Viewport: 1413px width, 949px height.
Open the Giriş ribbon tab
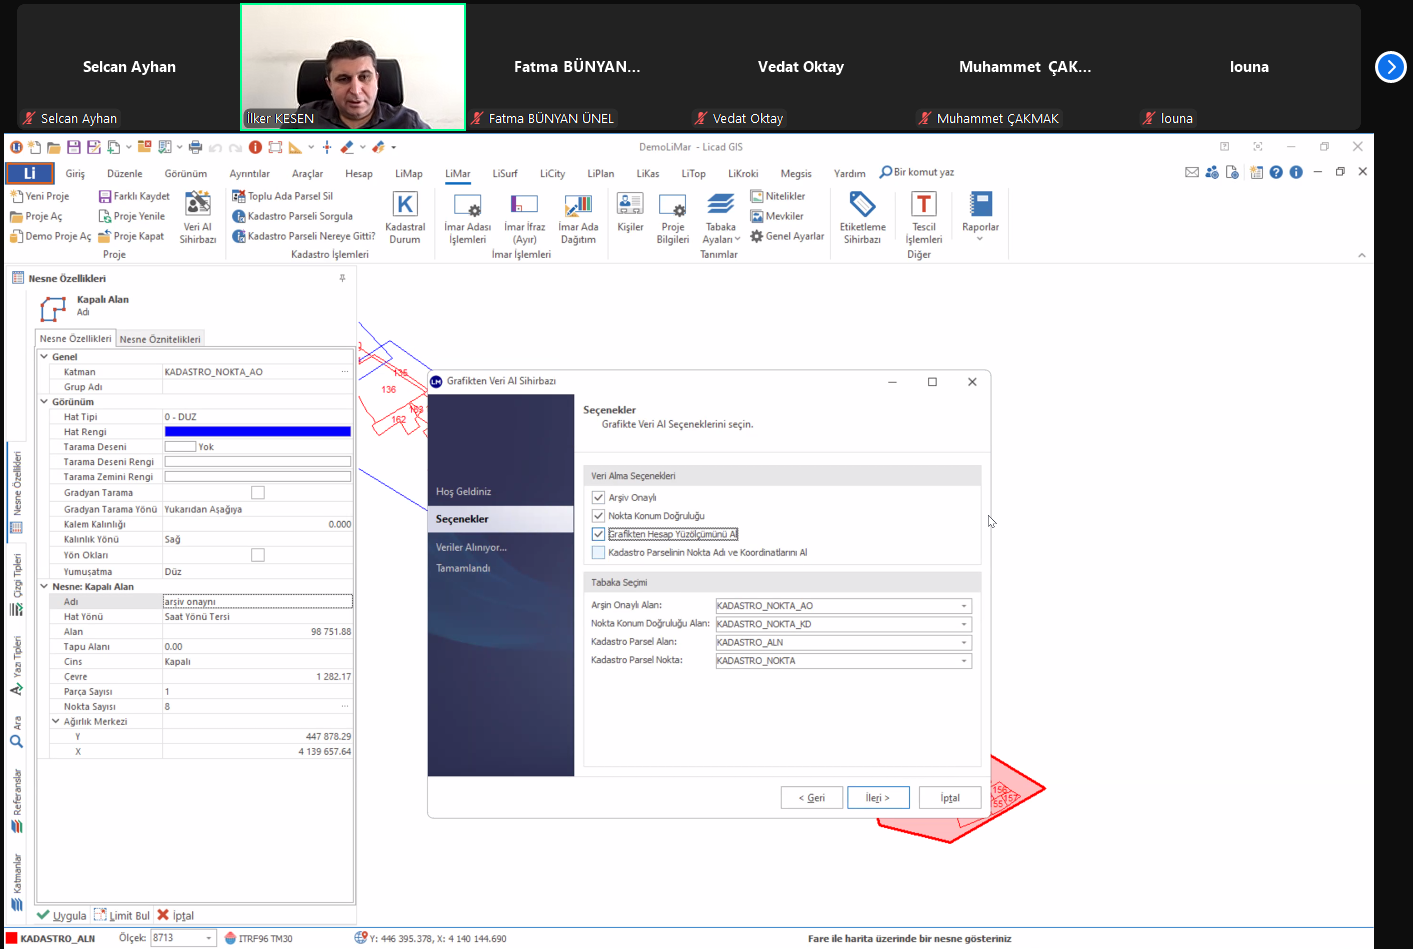pos(75,173)
